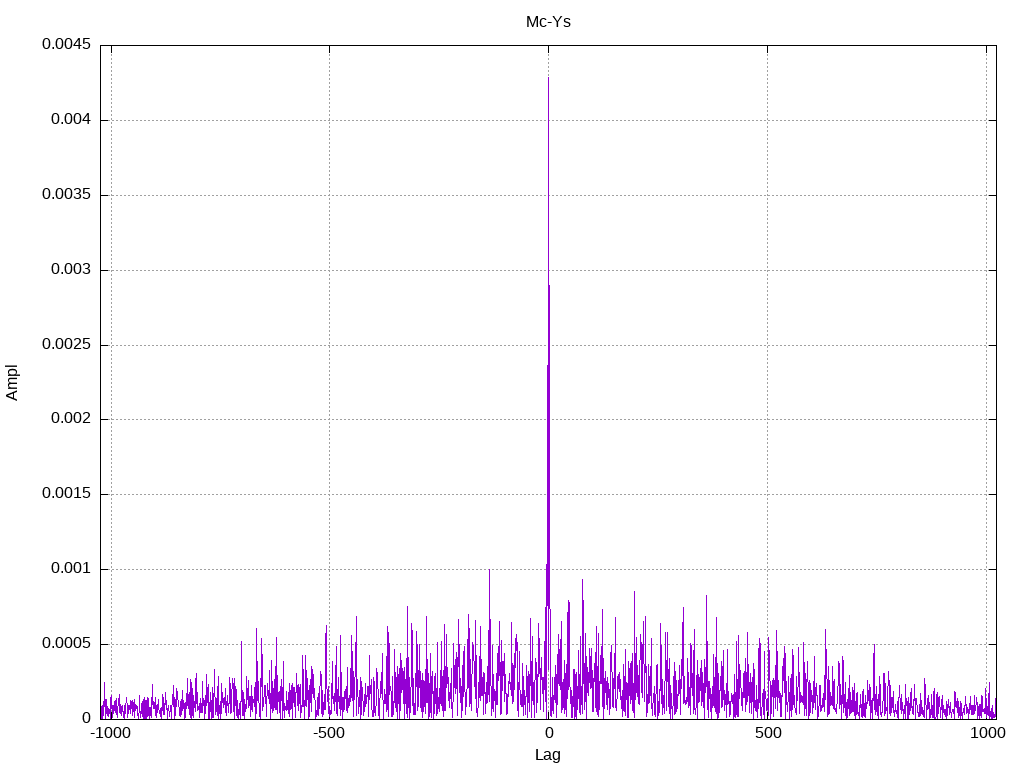Screen dimensions: 1024x768
Task: Select the 0.0025 y-axis tick label
Action: (x=66, y=345)
